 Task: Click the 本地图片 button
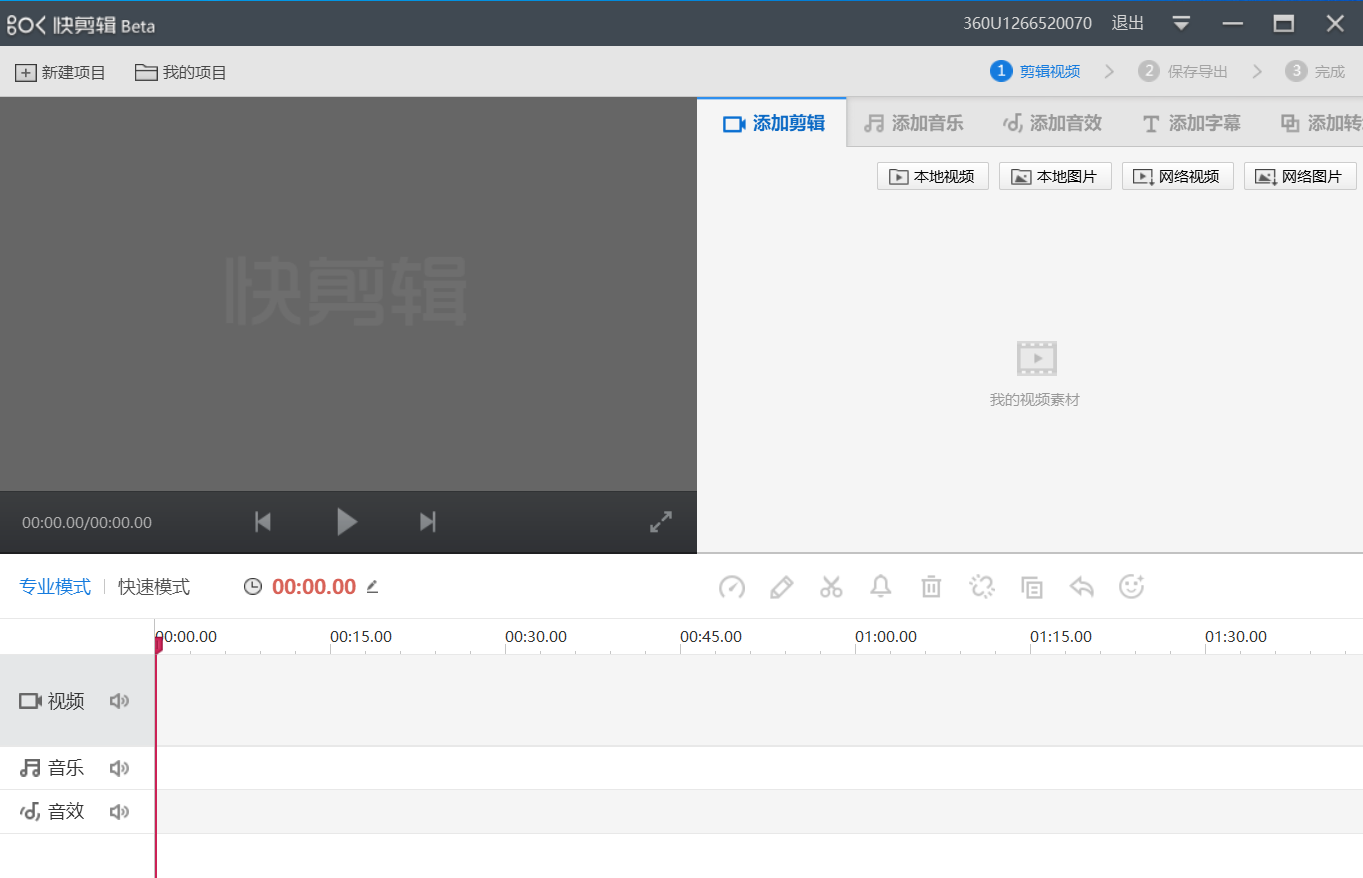pyautogui.click(x=1055, y=176)
